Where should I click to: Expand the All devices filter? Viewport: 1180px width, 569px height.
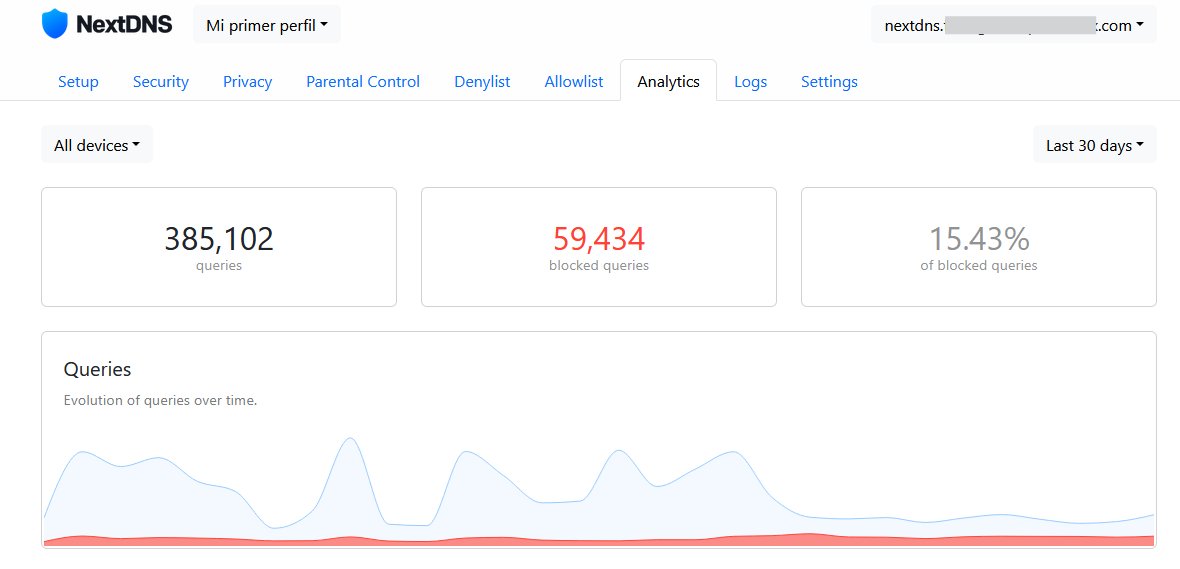(97, 145)
